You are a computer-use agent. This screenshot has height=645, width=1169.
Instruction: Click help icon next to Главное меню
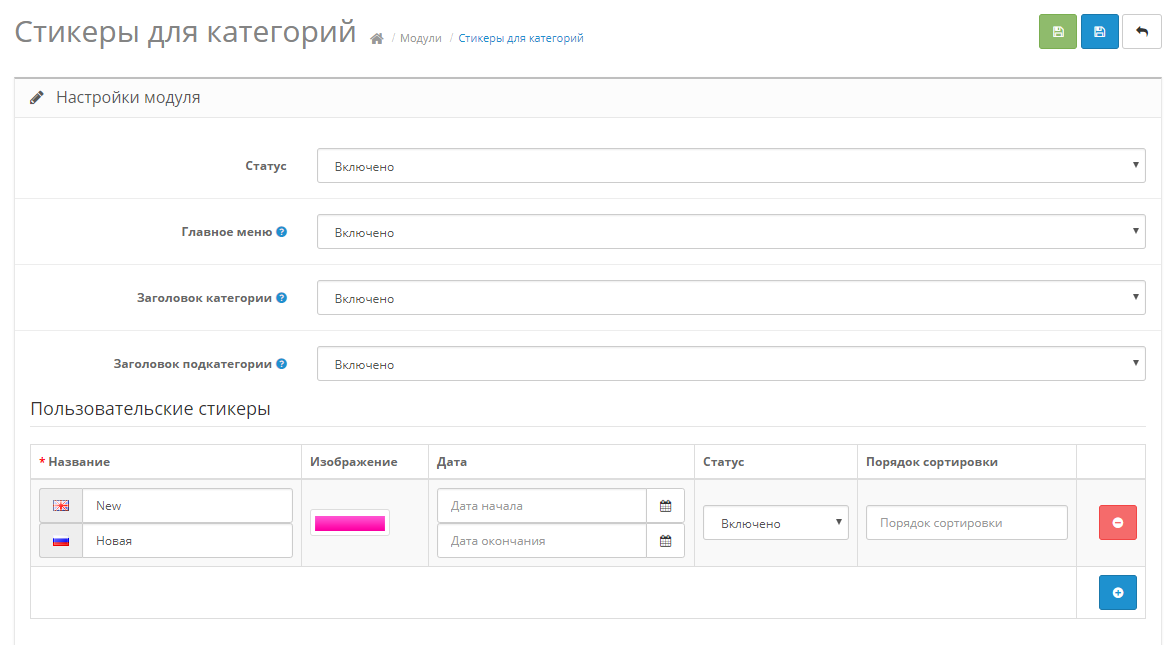[282, 232]
